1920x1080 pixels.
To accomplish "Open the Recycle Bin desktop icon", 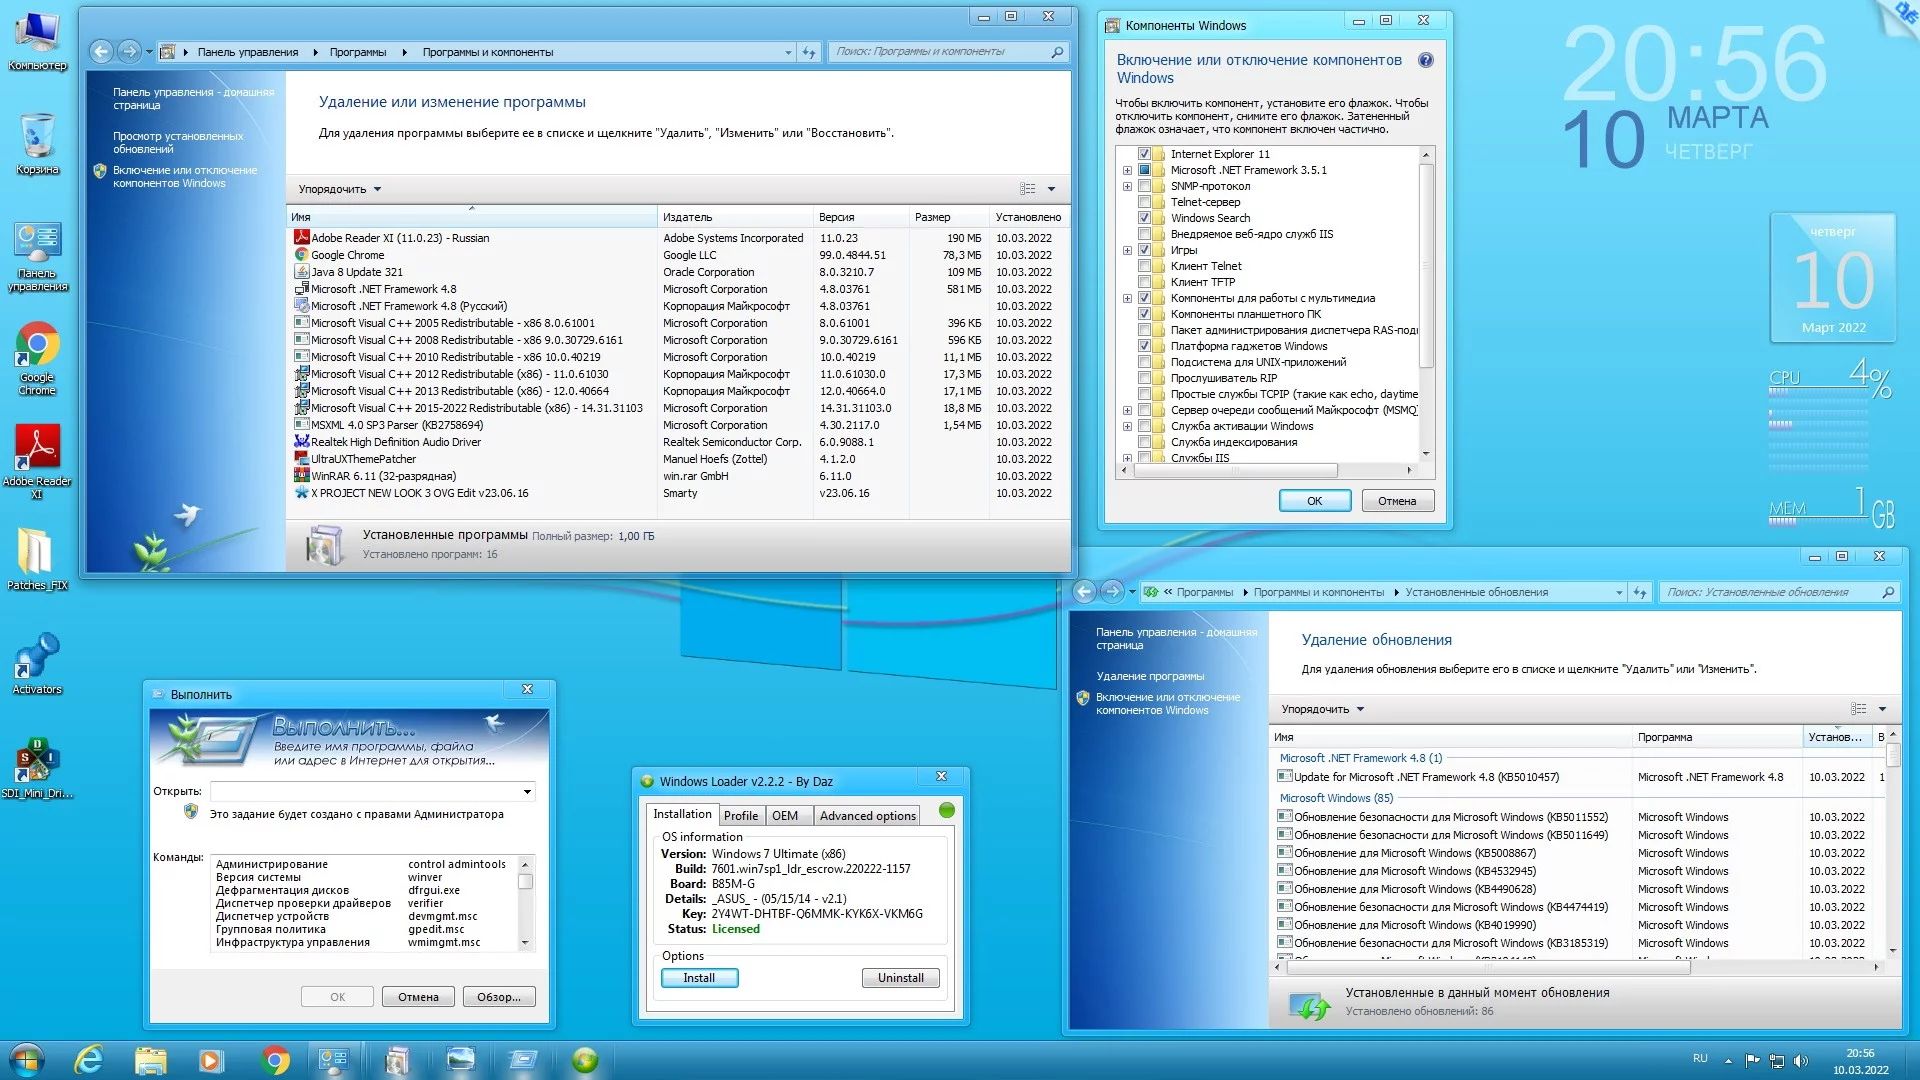I will pos(37,138).
